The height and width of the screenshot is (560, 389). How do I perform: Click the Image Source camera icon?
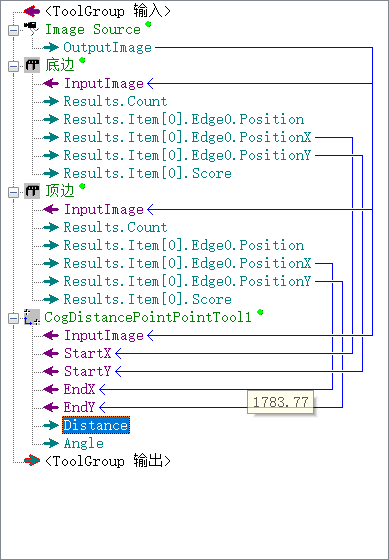coord(31,29)
